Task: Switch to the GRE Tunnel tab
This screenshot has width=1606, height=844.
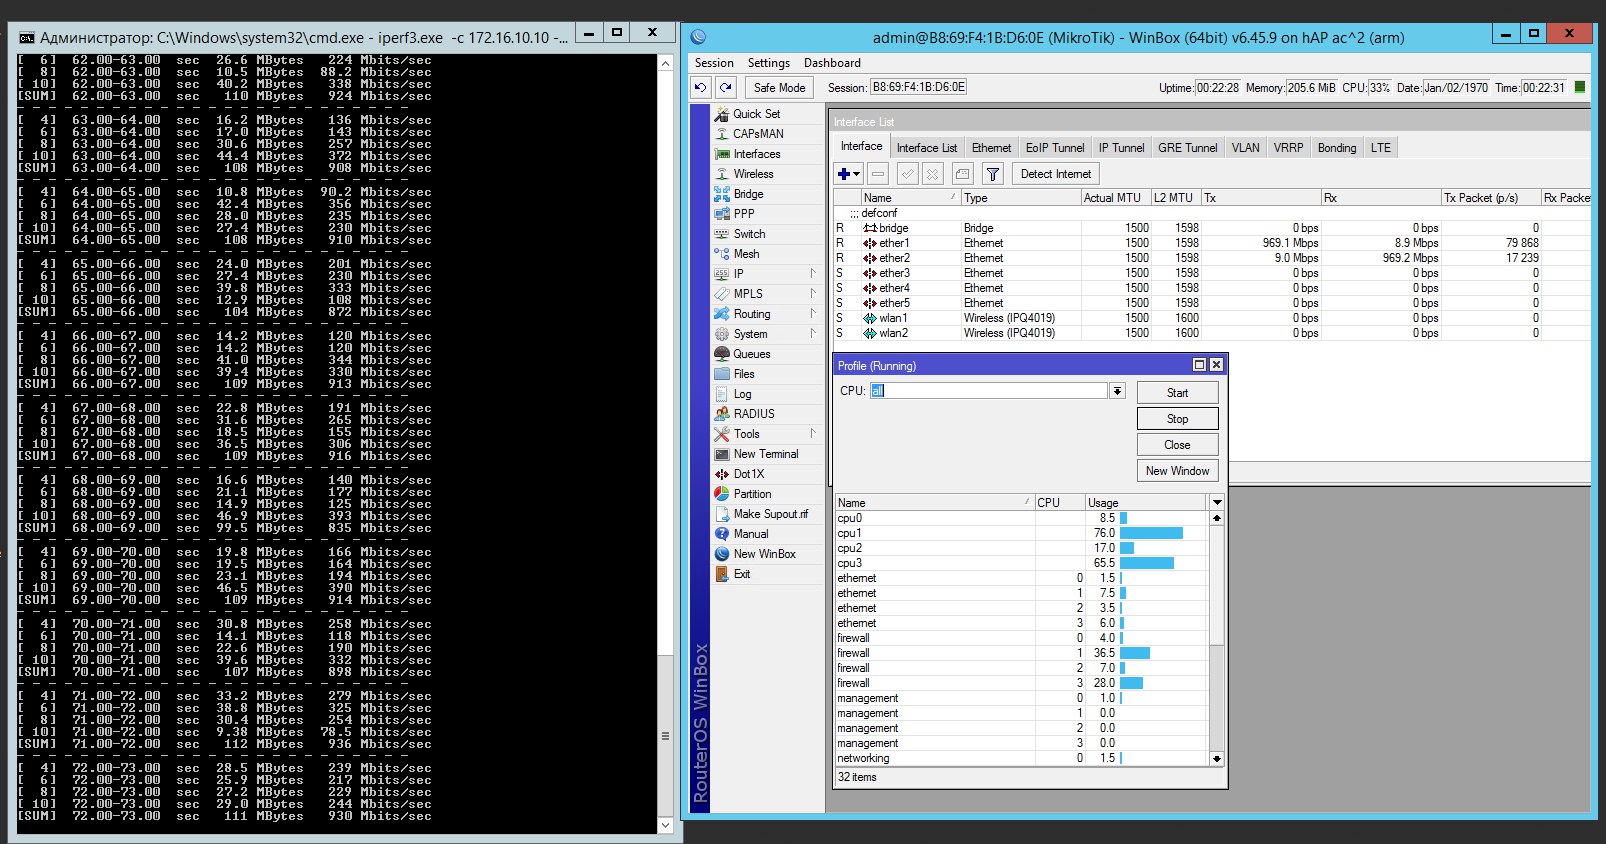Action: 1187,148
